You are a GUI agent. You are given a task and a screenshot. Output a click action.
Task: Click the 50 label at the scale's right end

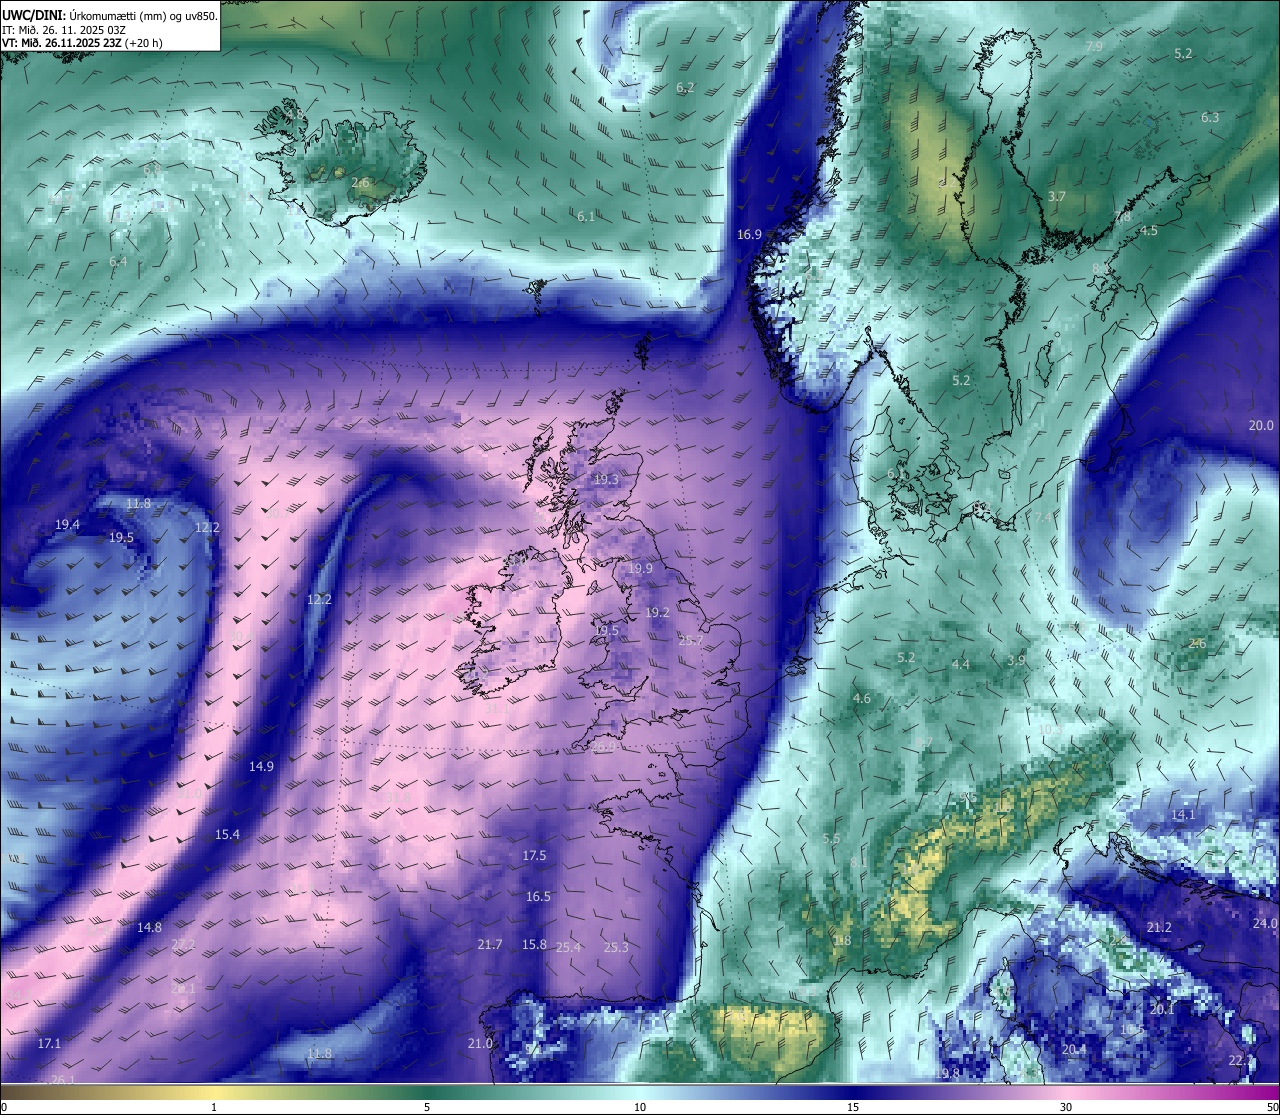click(x=1272, y=1107)
